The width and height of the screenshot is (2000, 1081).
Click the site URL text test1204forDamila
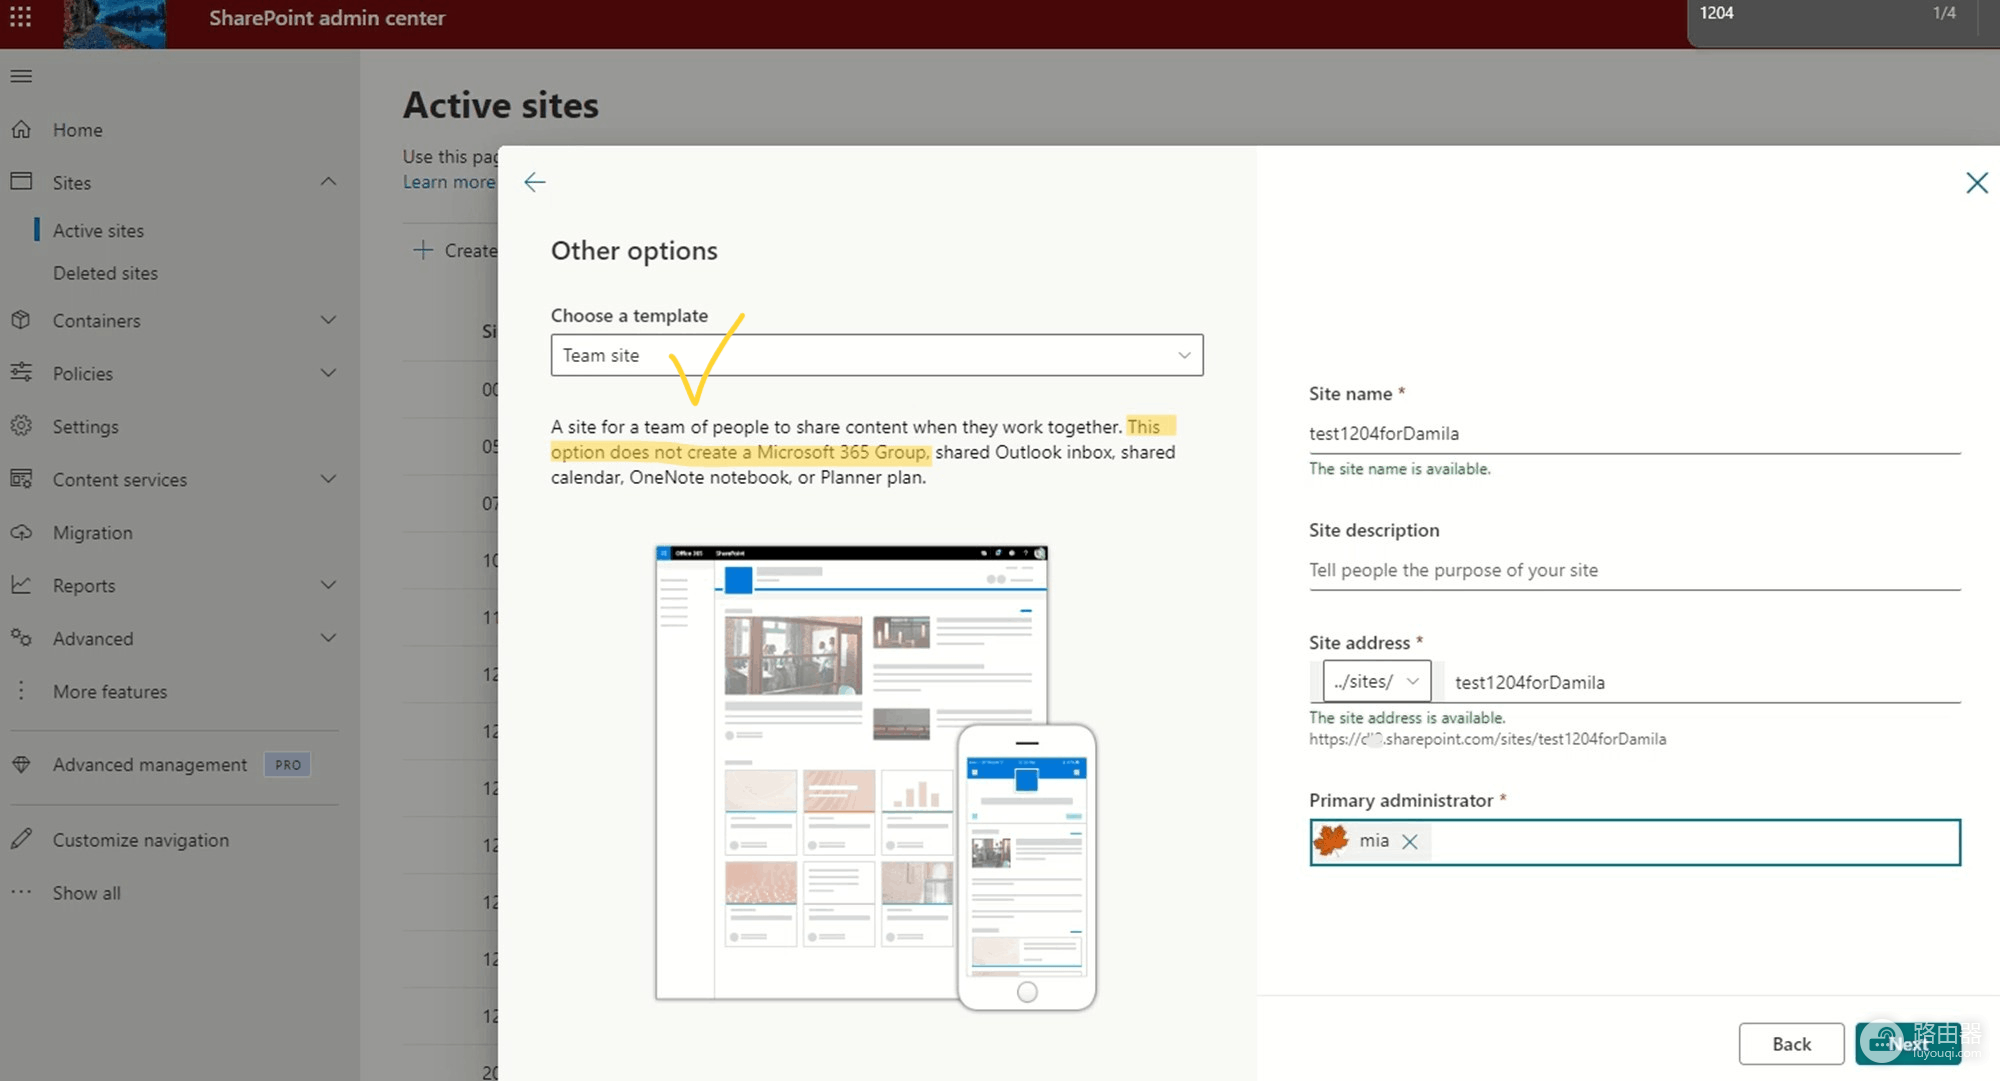(x=1487, y=739)
